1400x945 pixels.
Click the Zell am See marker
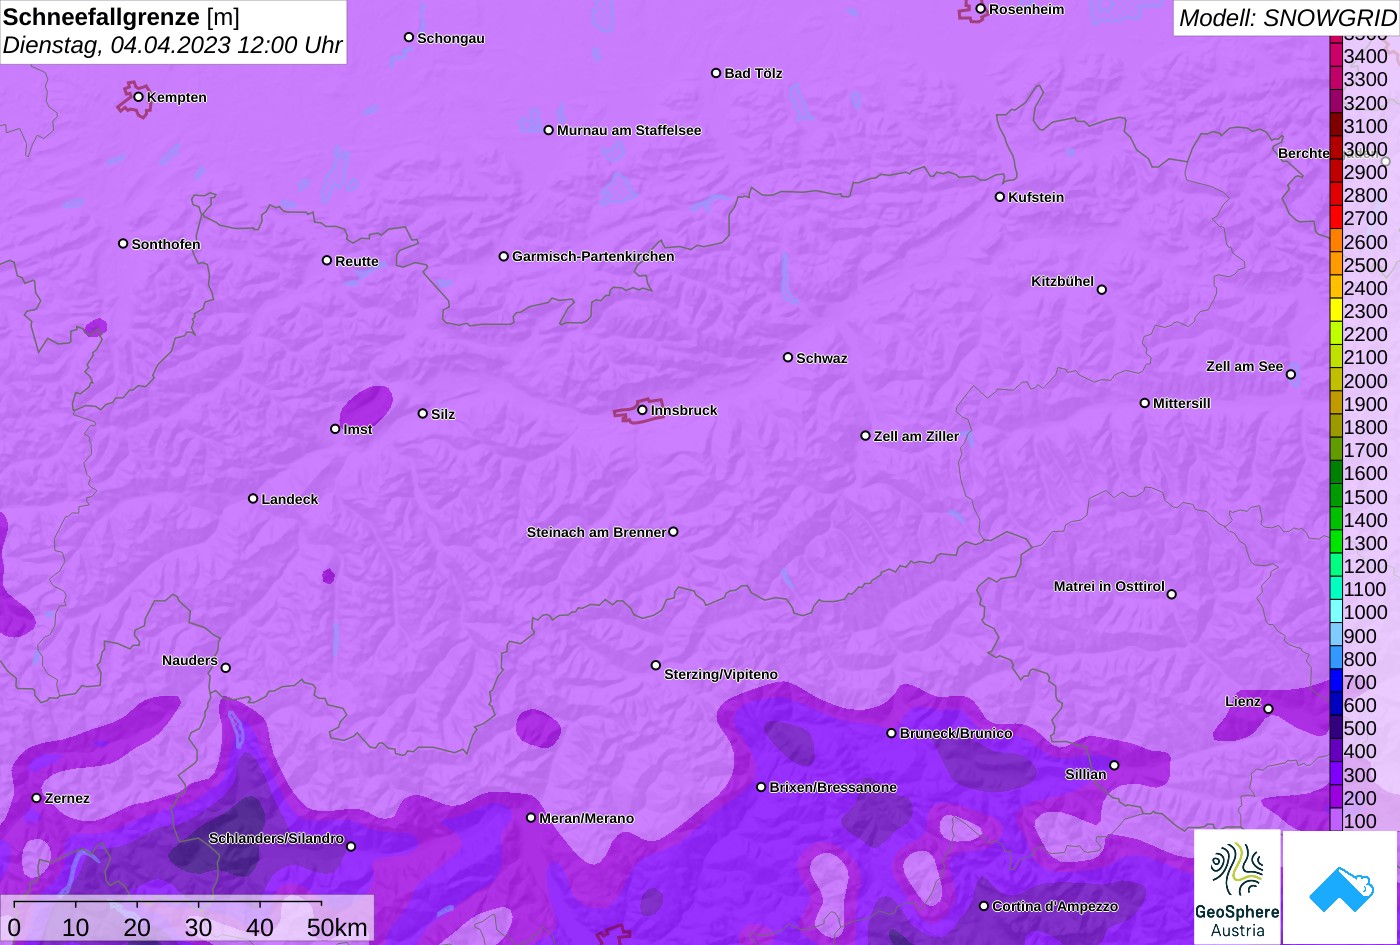1291,375
